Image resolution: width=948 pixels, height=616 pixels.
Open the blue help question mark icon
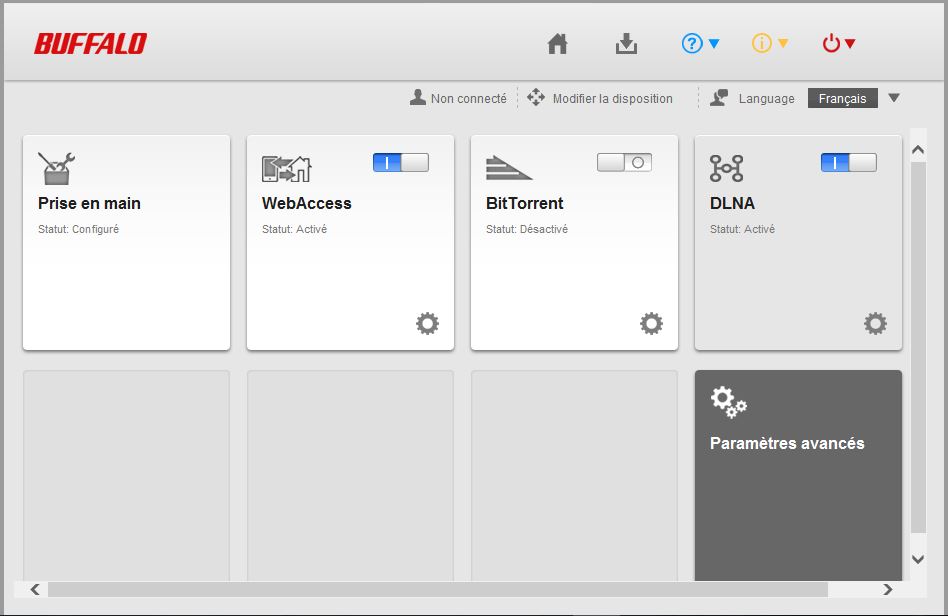click(692, 44)
